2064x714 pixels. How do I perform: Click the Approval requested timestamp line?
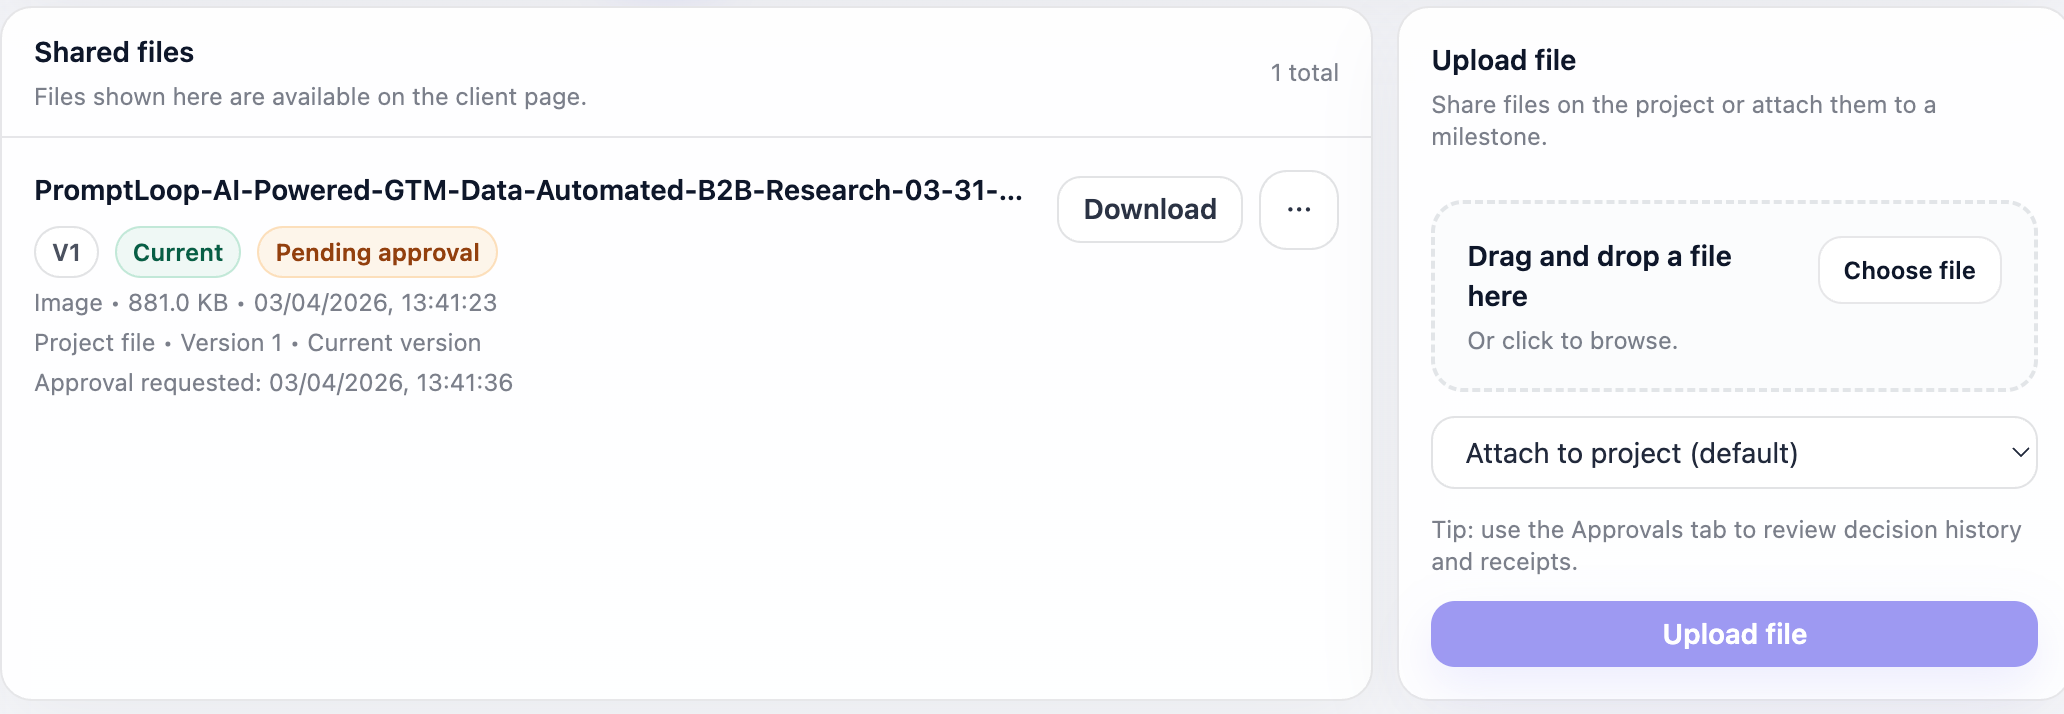[273, 383]
